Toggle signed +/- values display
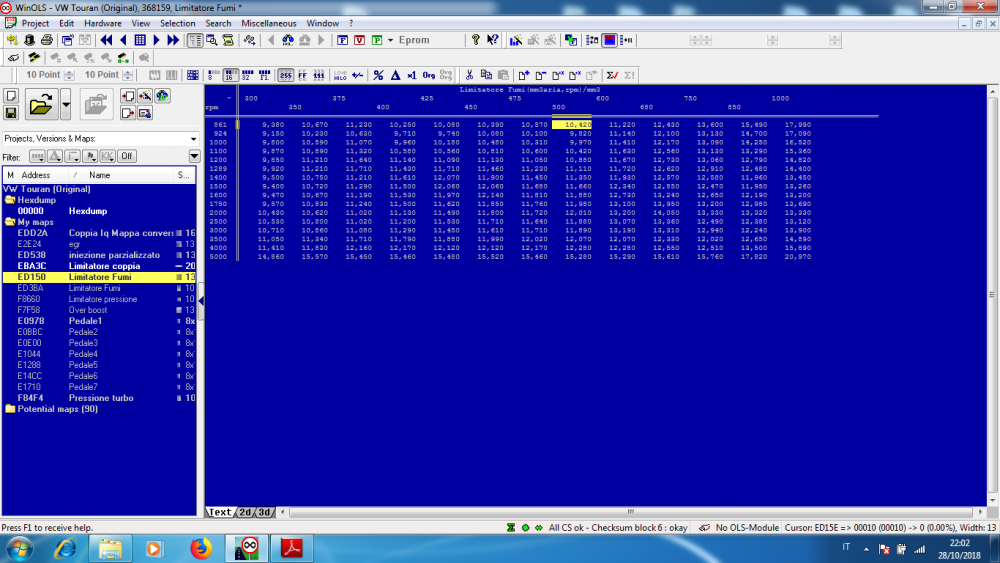The width and height of the screenshot is (1000, 563). click(357, 75)
